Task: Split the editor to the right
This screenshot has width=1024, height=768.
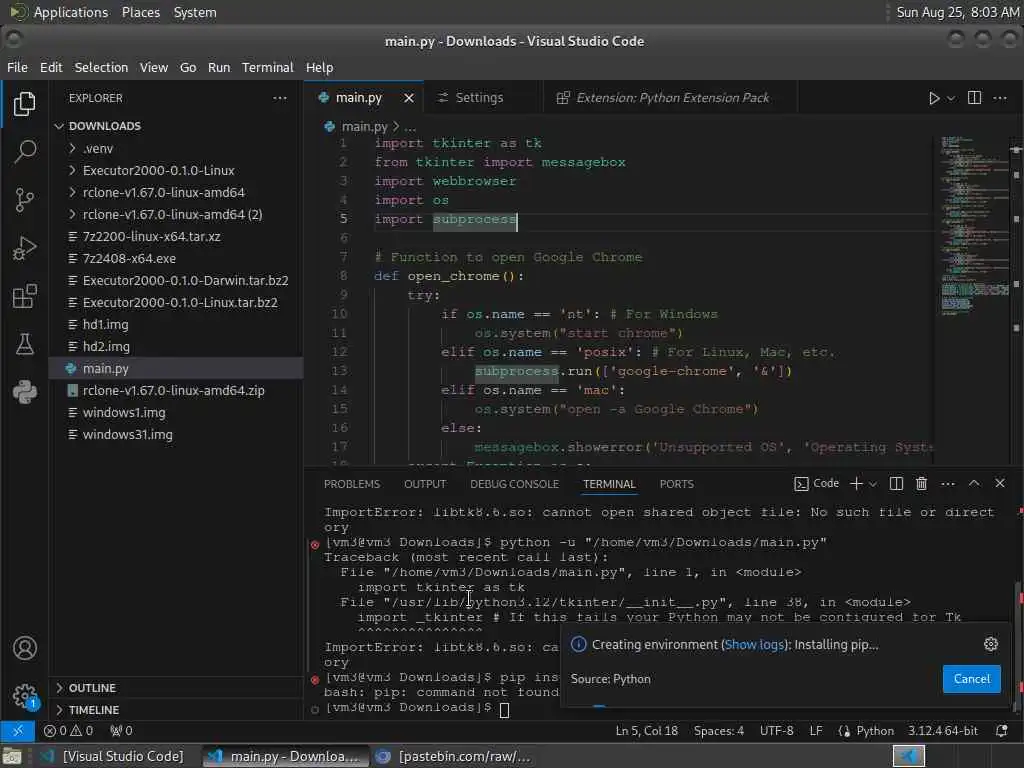Action: click(974, 98)
